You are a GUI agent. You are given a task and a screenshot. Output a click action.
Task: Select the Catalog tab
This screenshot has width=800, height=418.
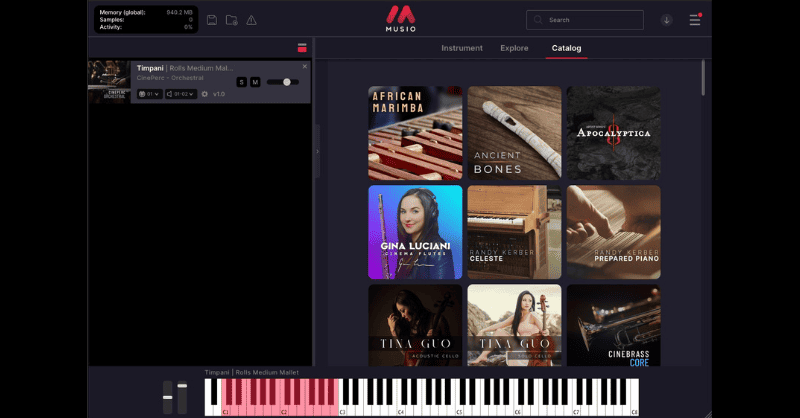point(566,48)
